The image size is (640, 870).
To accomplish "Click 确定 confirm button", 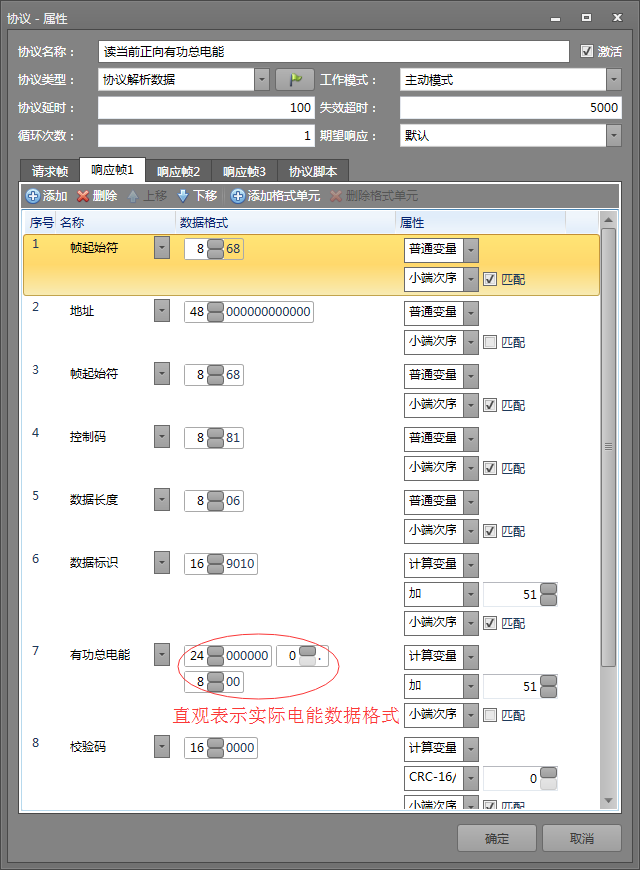I will [x=497, y=838].
